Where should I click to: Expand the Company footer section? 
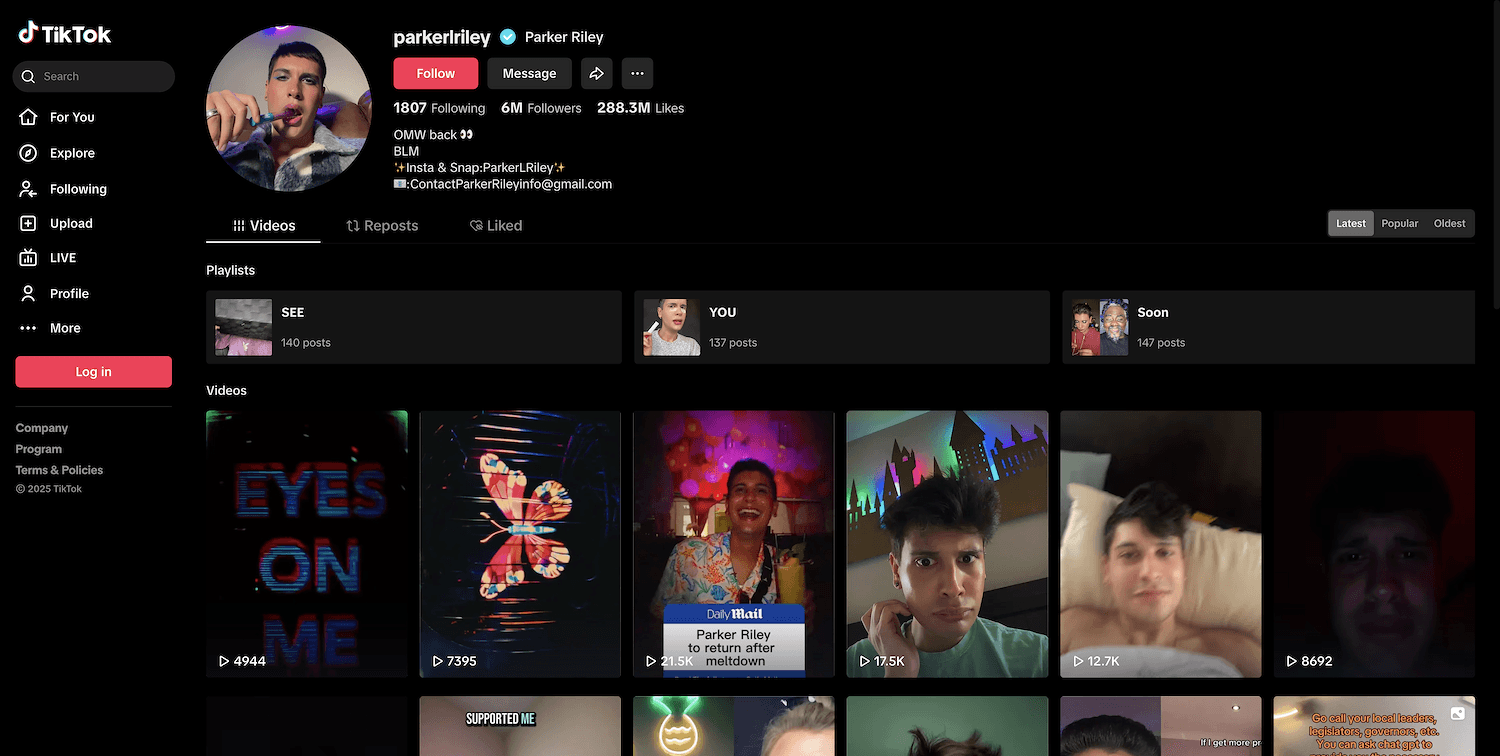point(42,428)
